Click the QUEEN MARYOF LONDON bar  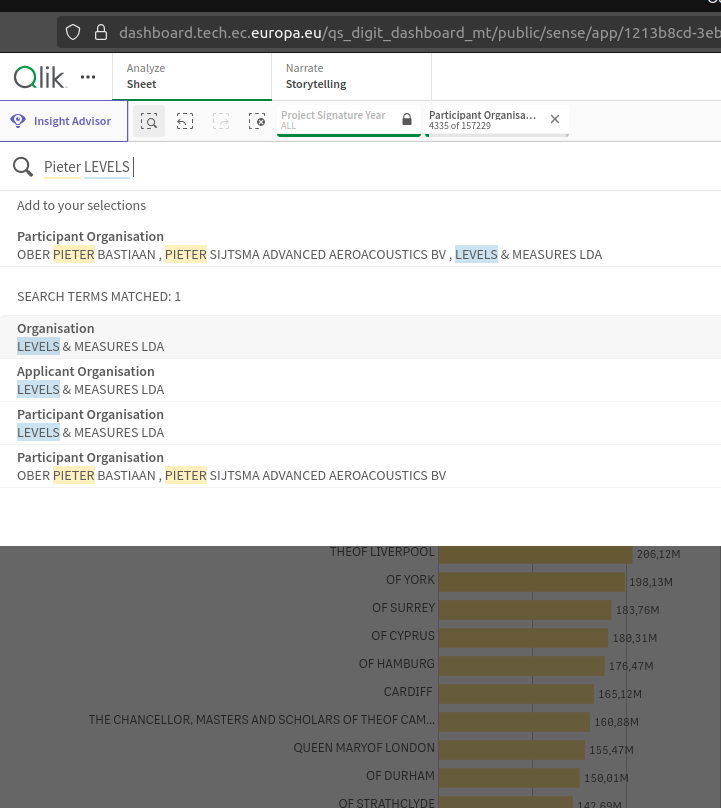coord(512,750)
